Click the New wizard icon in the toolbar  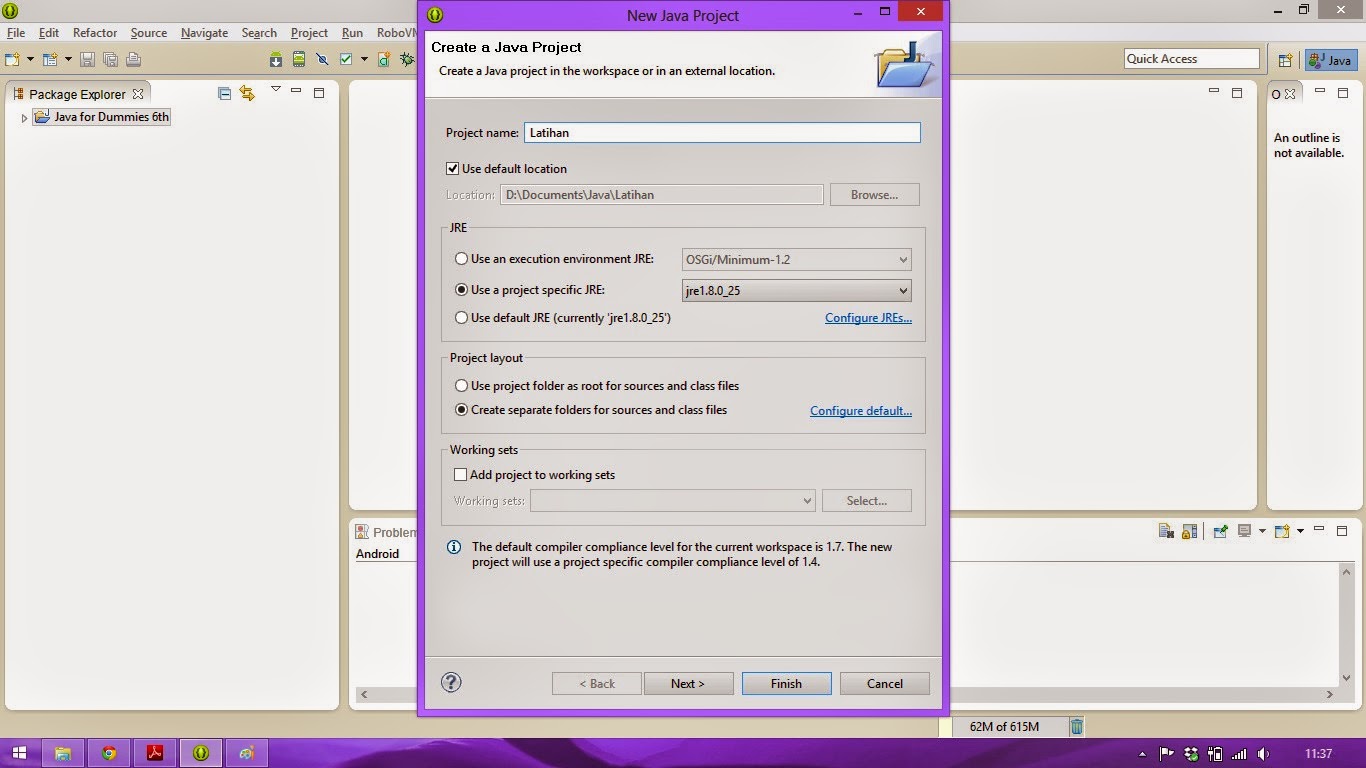(13, 59)
